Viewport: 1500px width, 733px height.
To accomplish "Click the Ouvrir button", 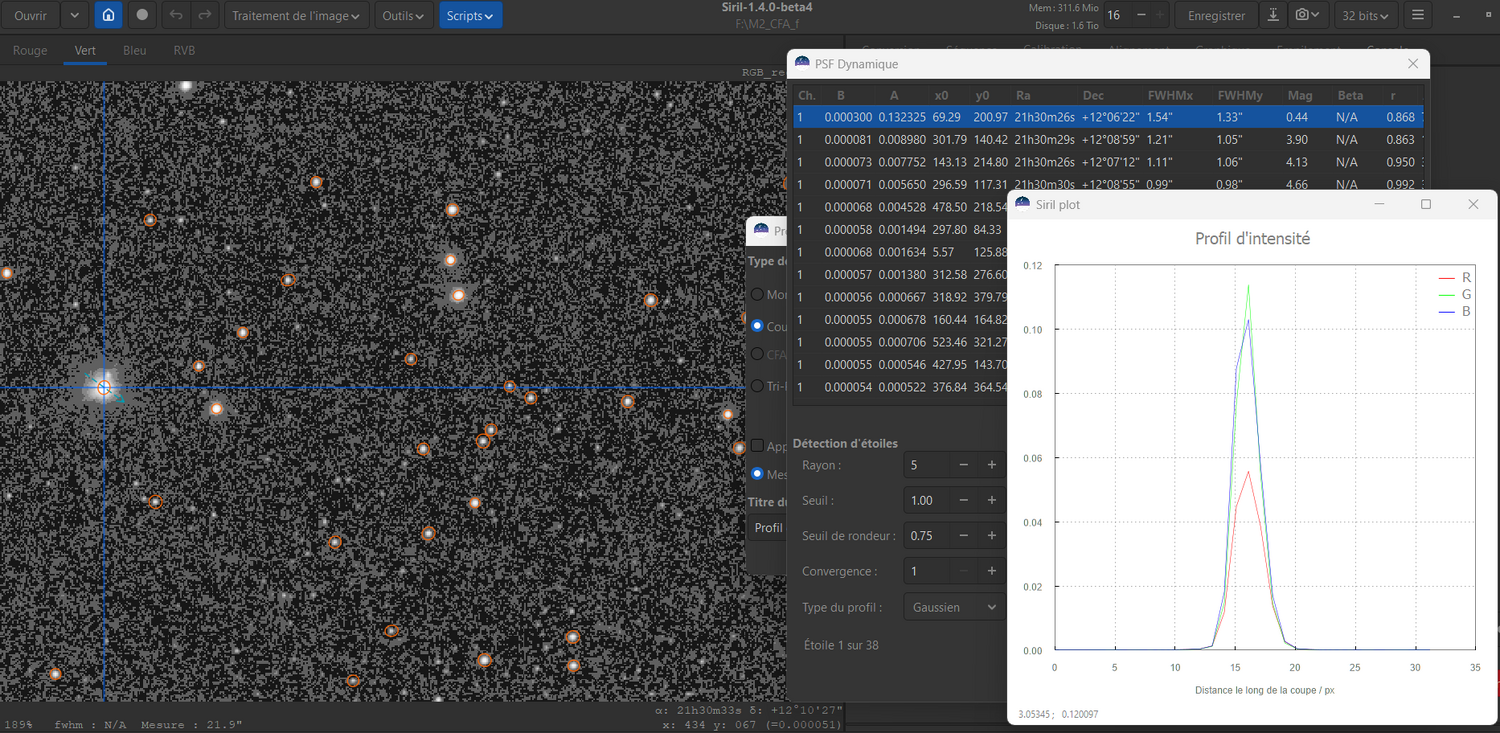I will (30, 15).
